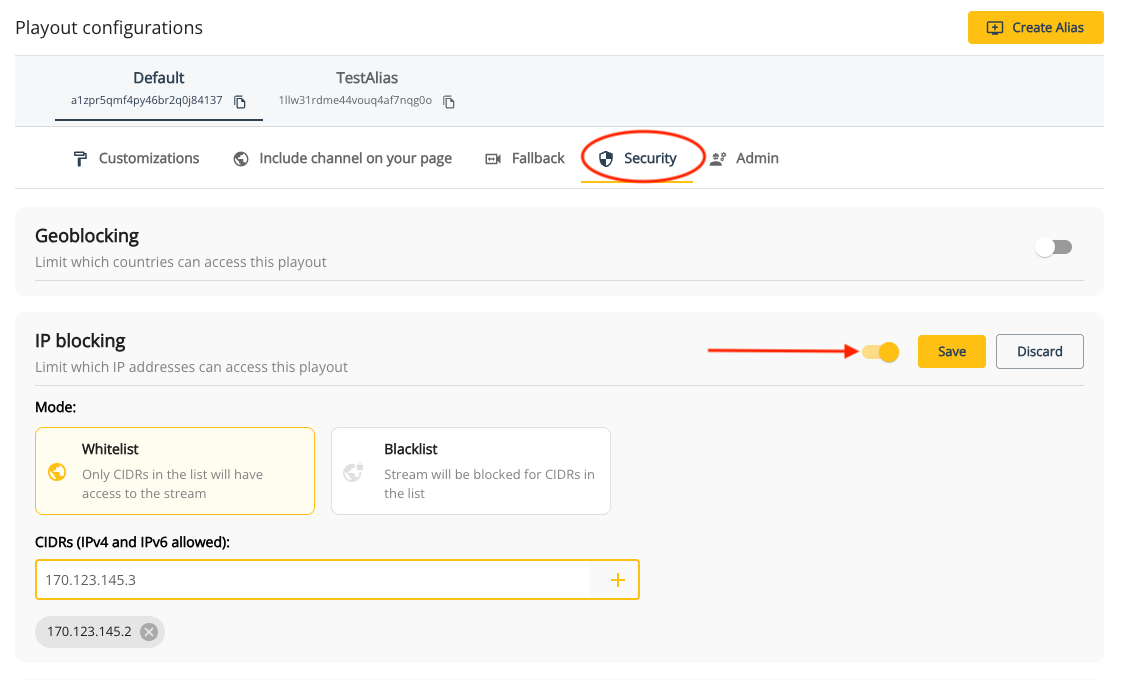
Task: Click inside the CIDRs input field
Action: pos(300,579)
